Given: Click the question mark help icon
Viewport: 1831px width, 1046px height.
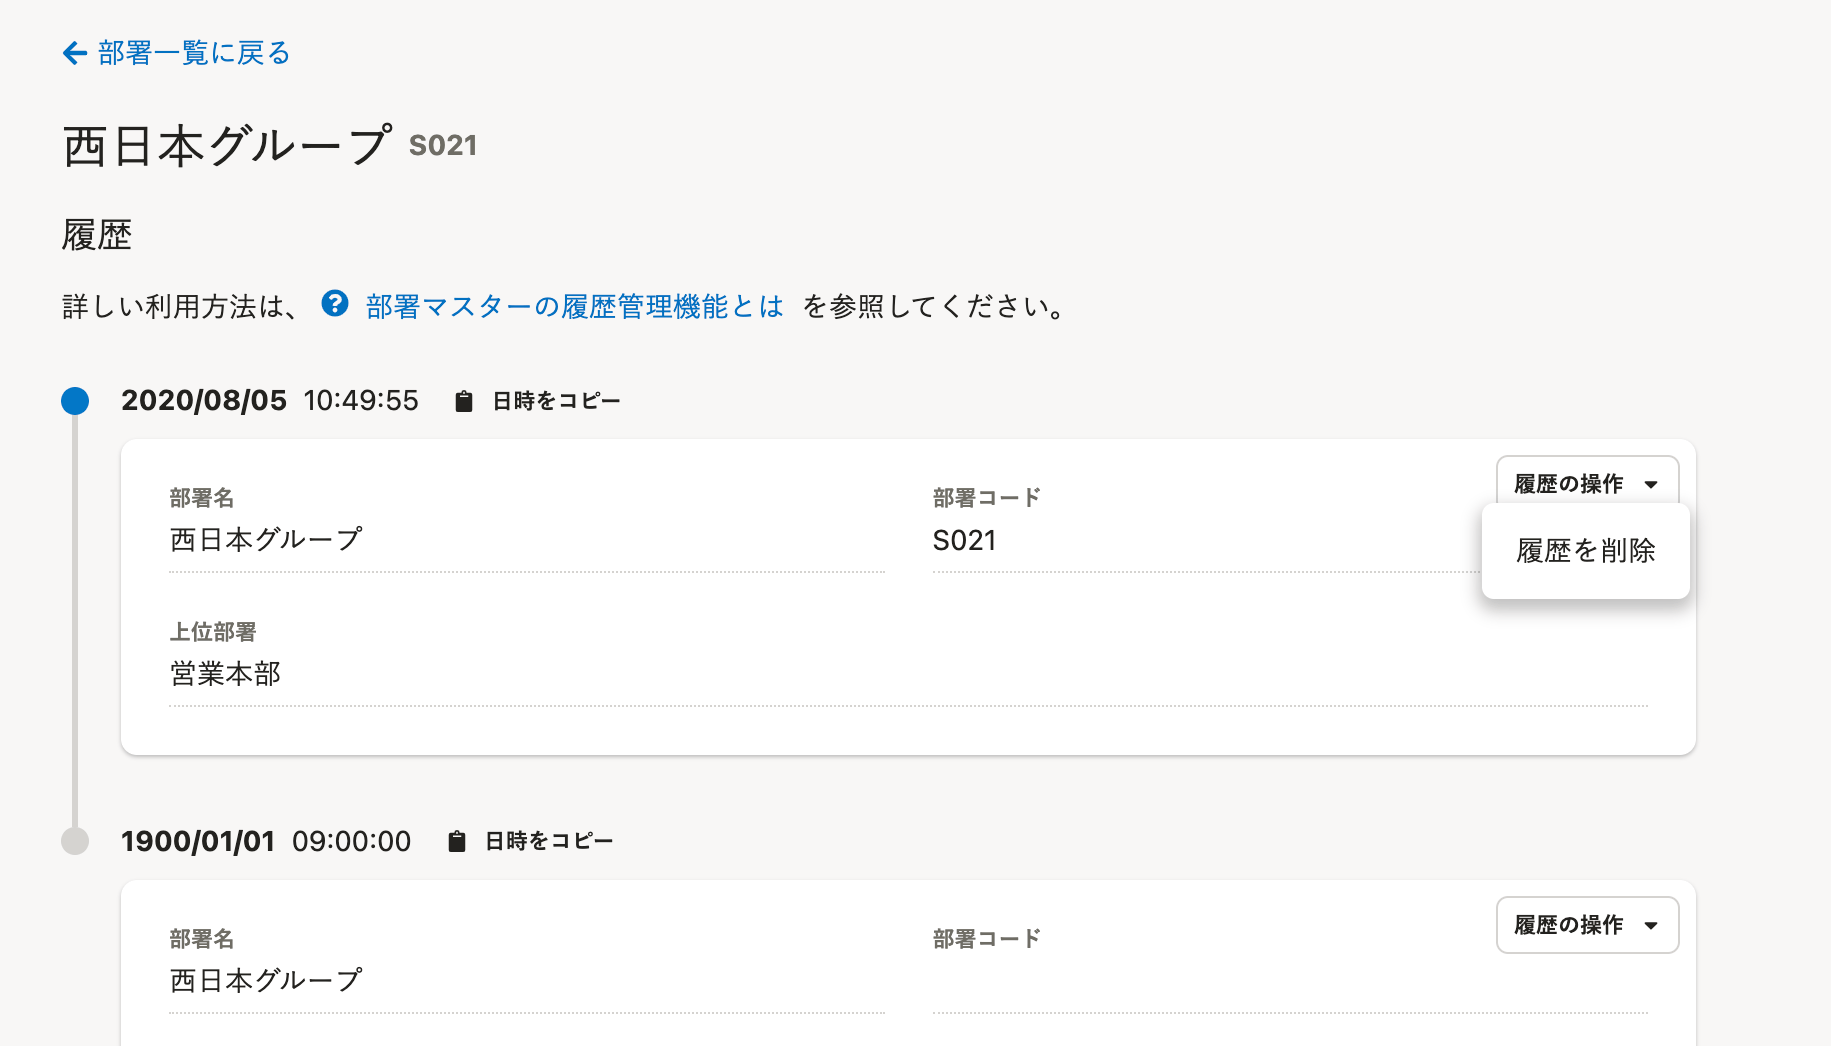Looking at the screenshot, I should 335,303.
